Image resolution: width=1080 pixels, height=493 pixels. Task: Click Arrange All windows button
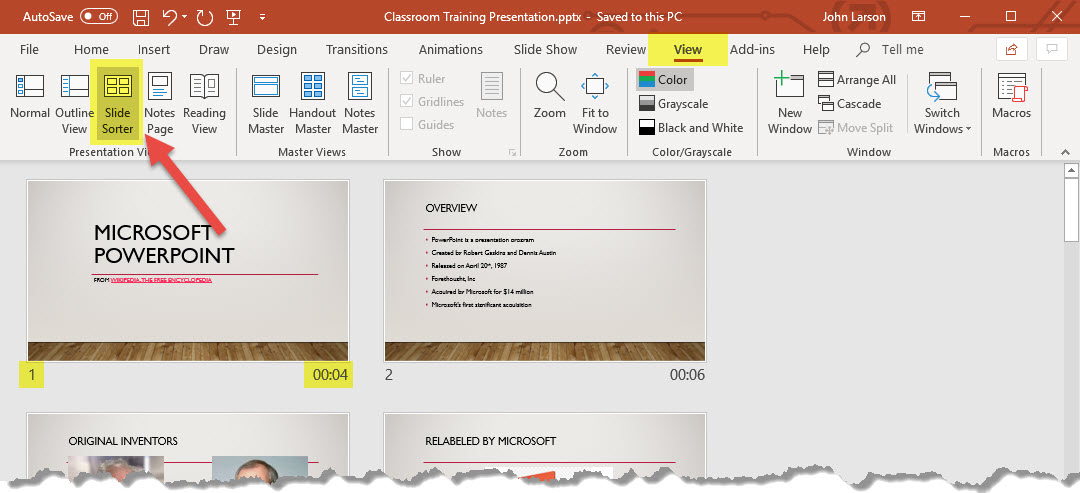[x=857, y=80]
